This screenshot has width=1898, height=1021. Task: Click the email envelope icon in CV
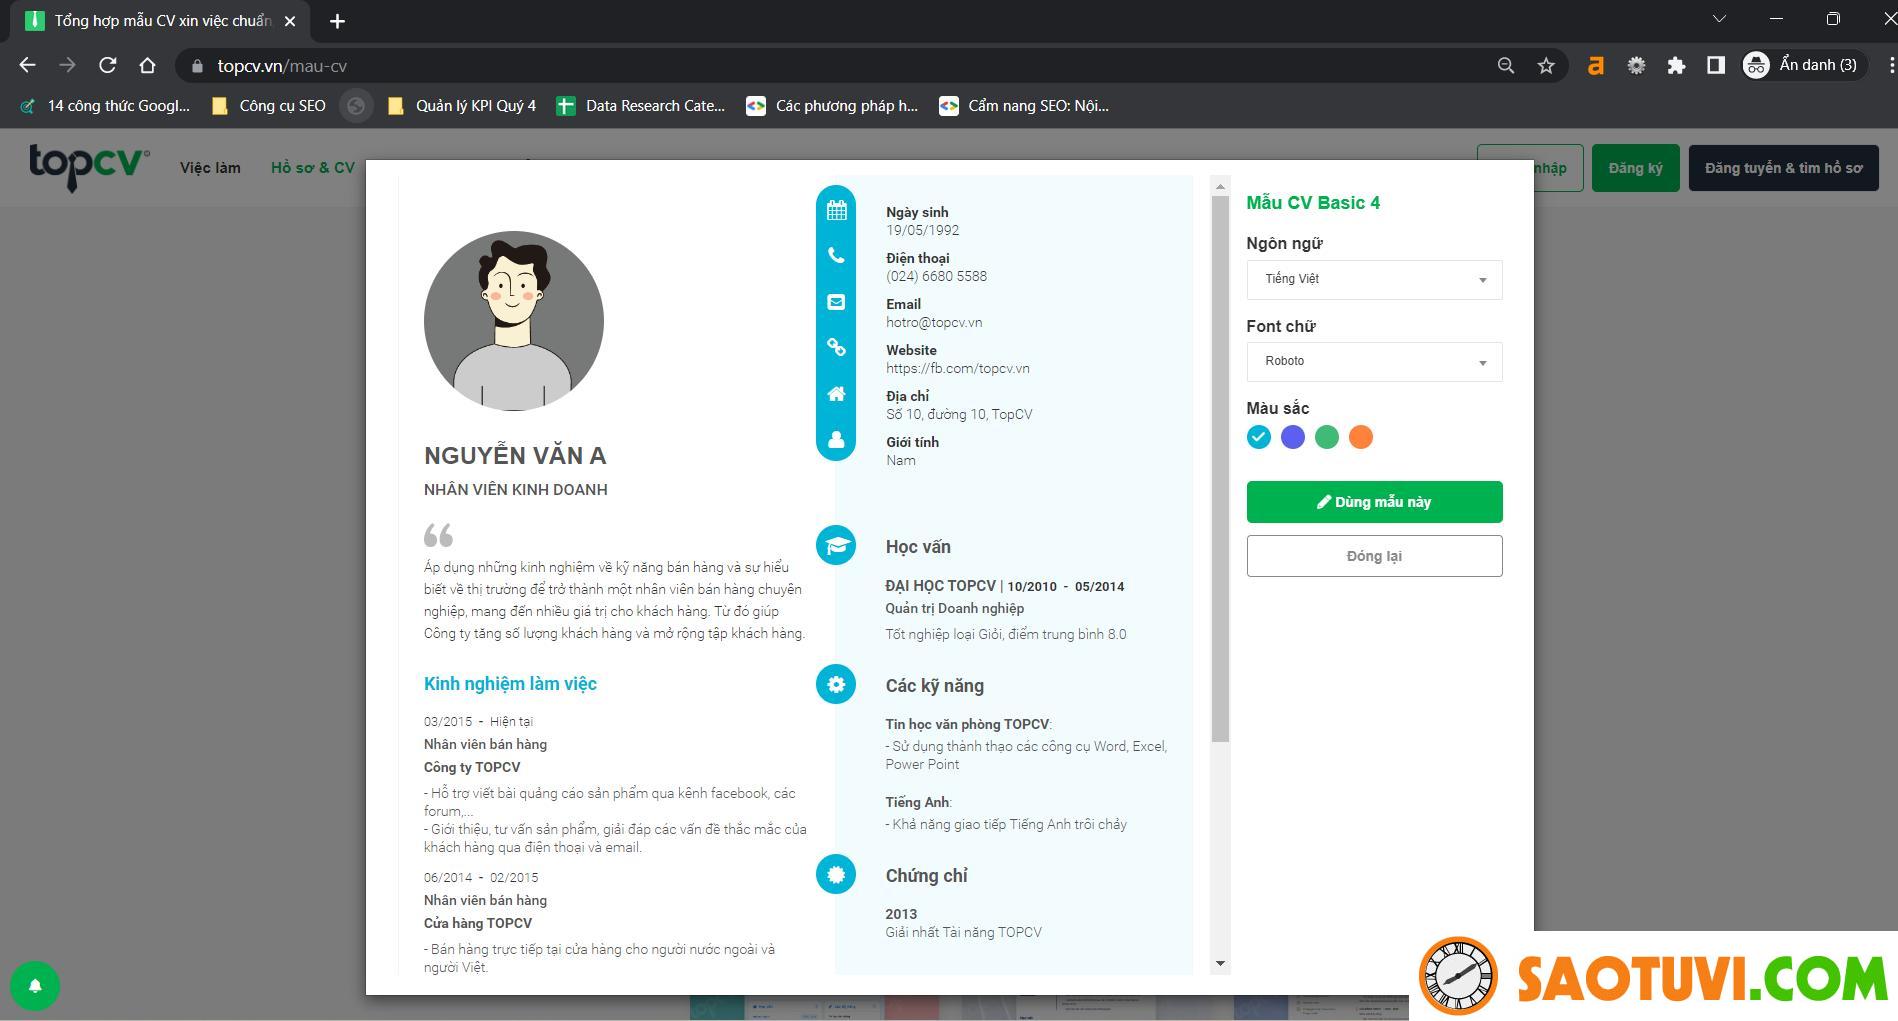(x=836, y=302)
